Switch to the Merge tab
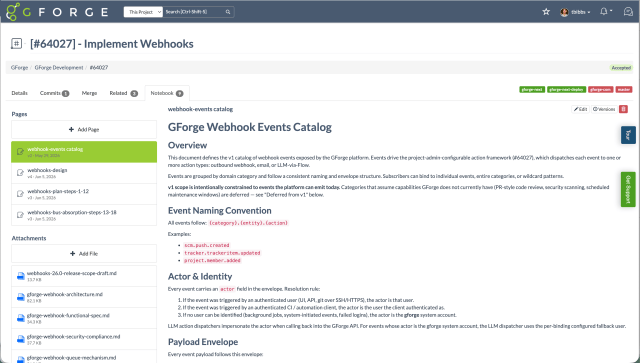The width and height of the screenshot is (640, 363). point(89,93)
